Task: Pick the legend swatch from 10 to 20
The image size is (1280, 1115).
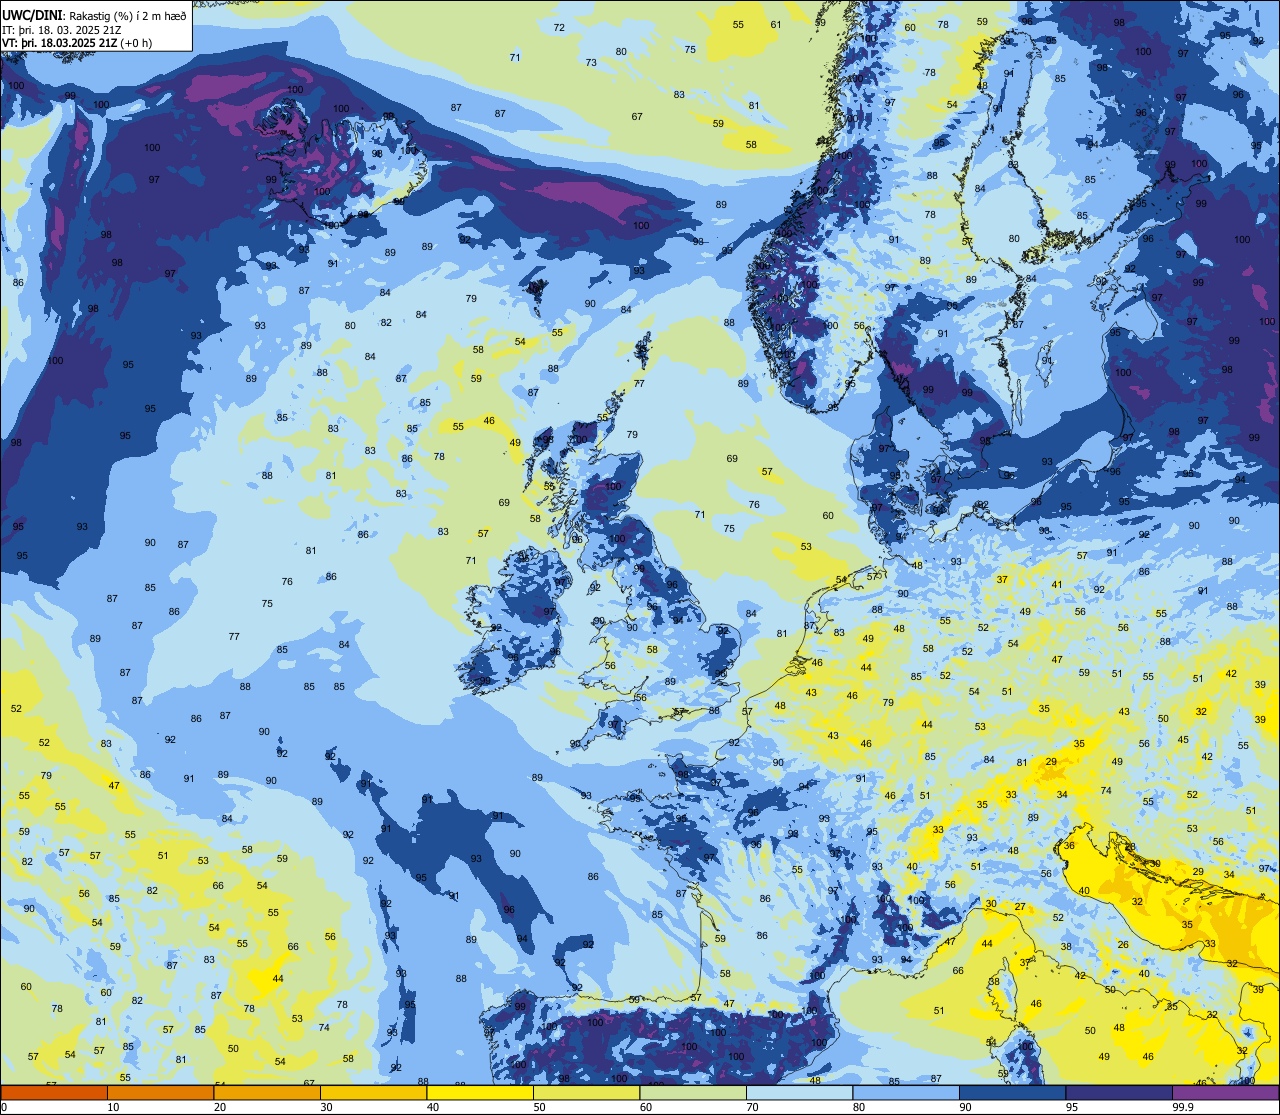Action: click(160, 1092)
